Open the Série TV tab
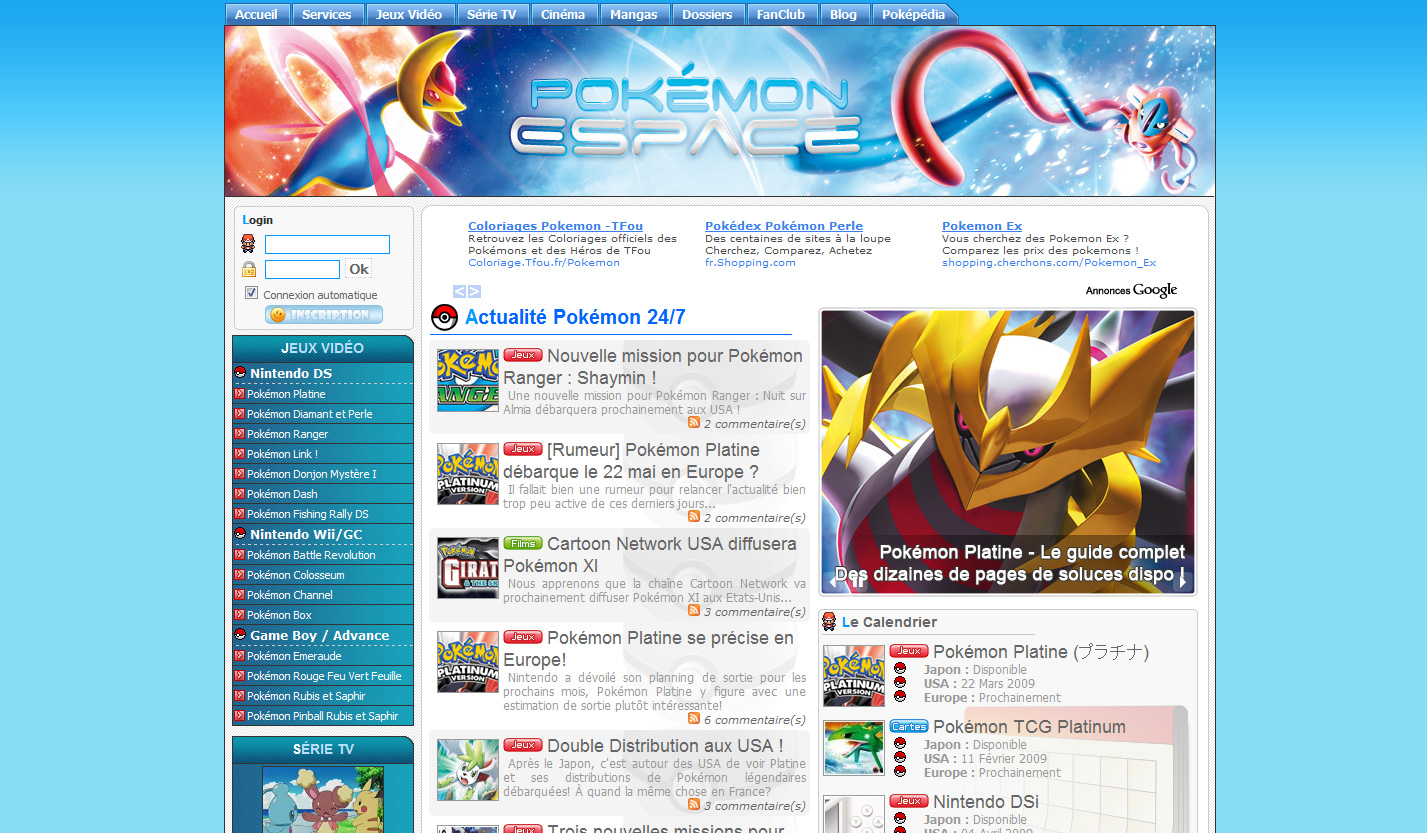The height and width of the screenshot is (833, 1427). pyautogui.click(x=492, y=14)
